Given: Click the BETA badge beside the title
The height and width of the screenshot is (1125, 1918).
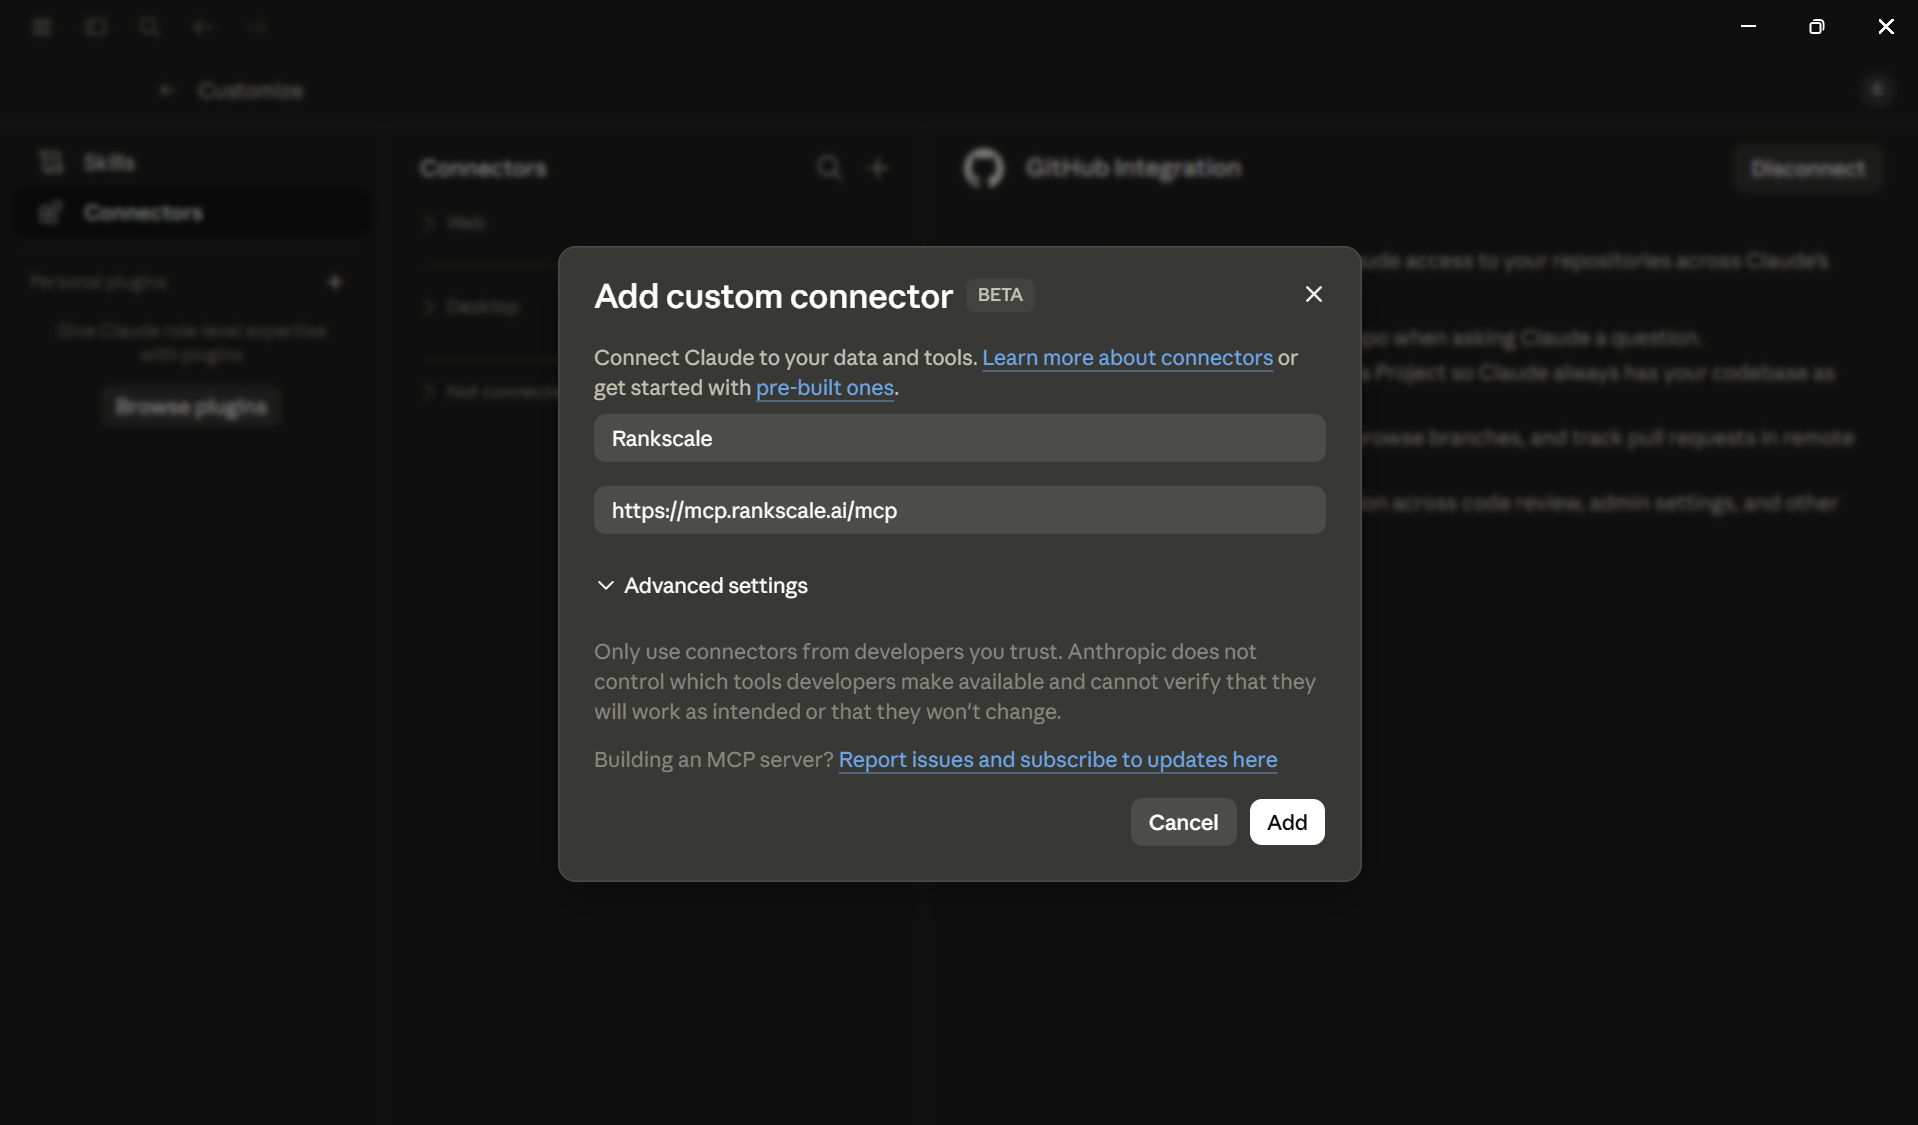Looking at the screenshot, I should click(1000, 295).
